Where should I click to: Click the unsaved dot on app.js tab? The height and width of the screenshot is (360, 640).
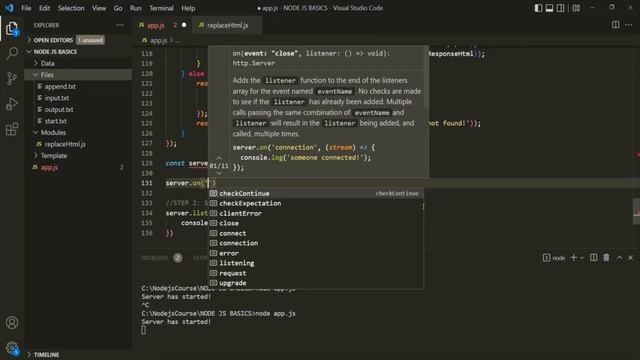point(184,25)
